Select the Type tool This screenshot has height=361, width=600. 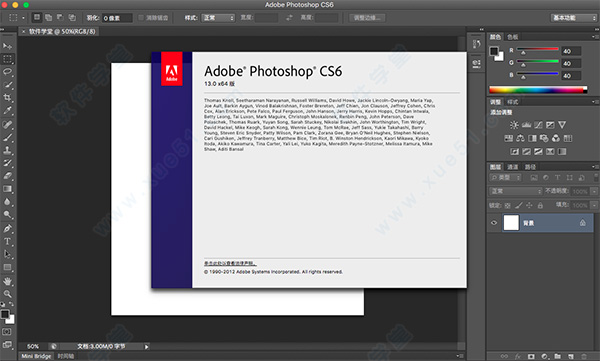coord(7,242)
